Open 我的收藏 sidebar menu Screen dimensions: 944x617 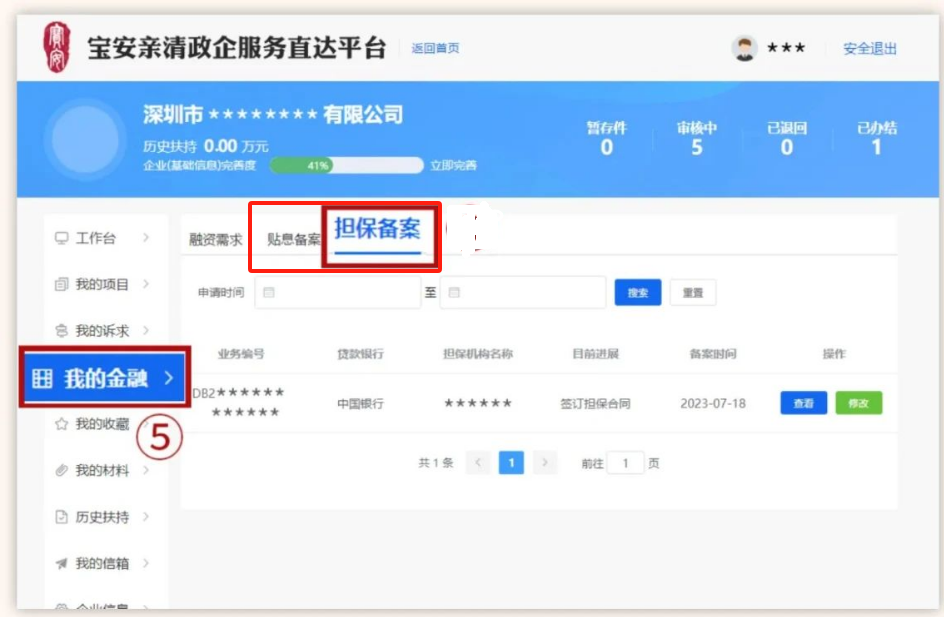tap(103, 424)
